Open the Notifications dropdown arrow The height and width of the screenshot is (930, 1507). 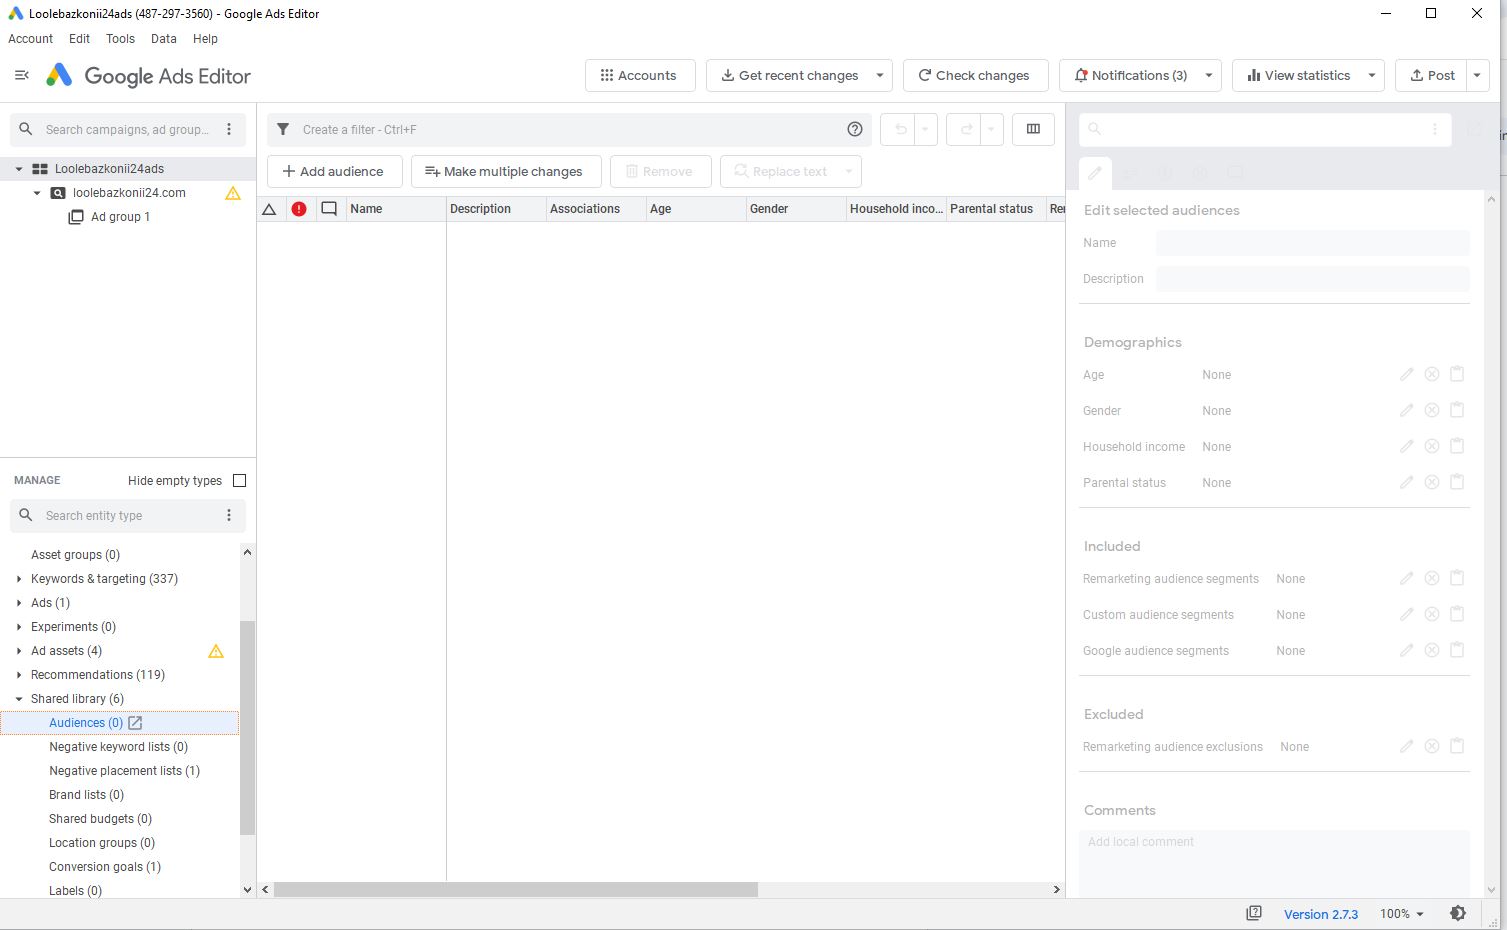point(1209,75)
